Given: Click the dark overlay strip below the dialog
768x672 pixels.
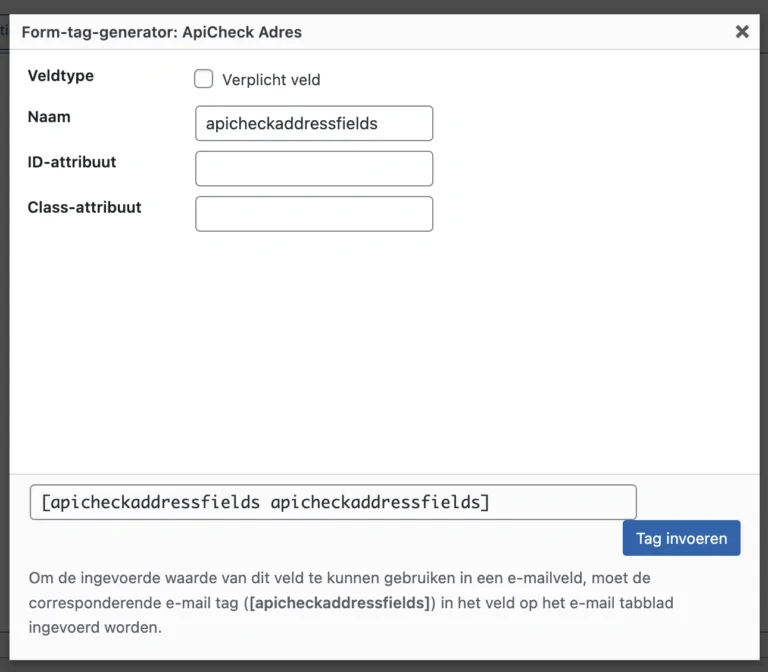Looking at the screenshot, I should [x=384, y=666].
